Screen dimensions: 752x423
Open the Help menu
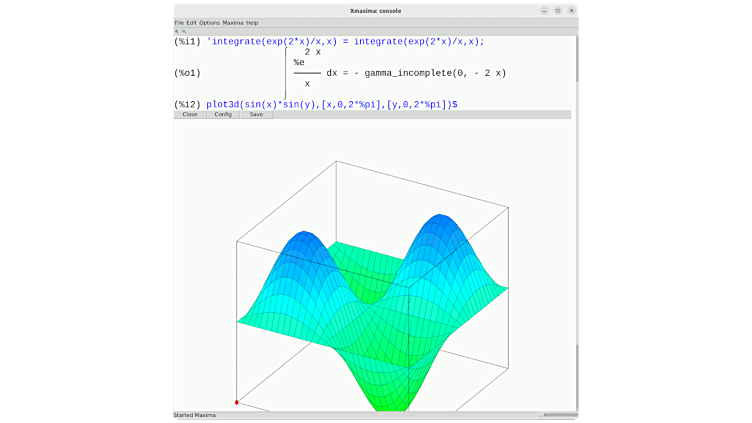(x=252, y=22)
